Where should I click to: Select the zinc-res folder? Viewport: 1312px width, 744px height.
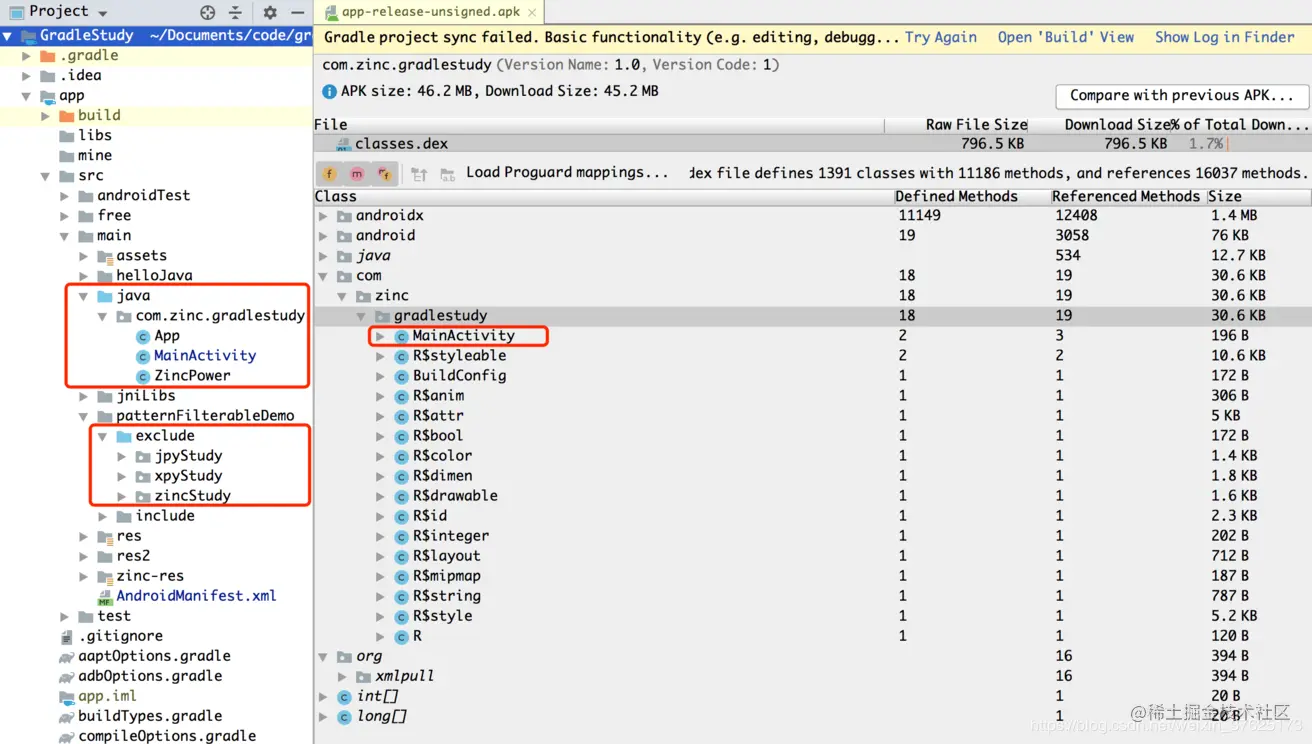[x=150, y=576]
